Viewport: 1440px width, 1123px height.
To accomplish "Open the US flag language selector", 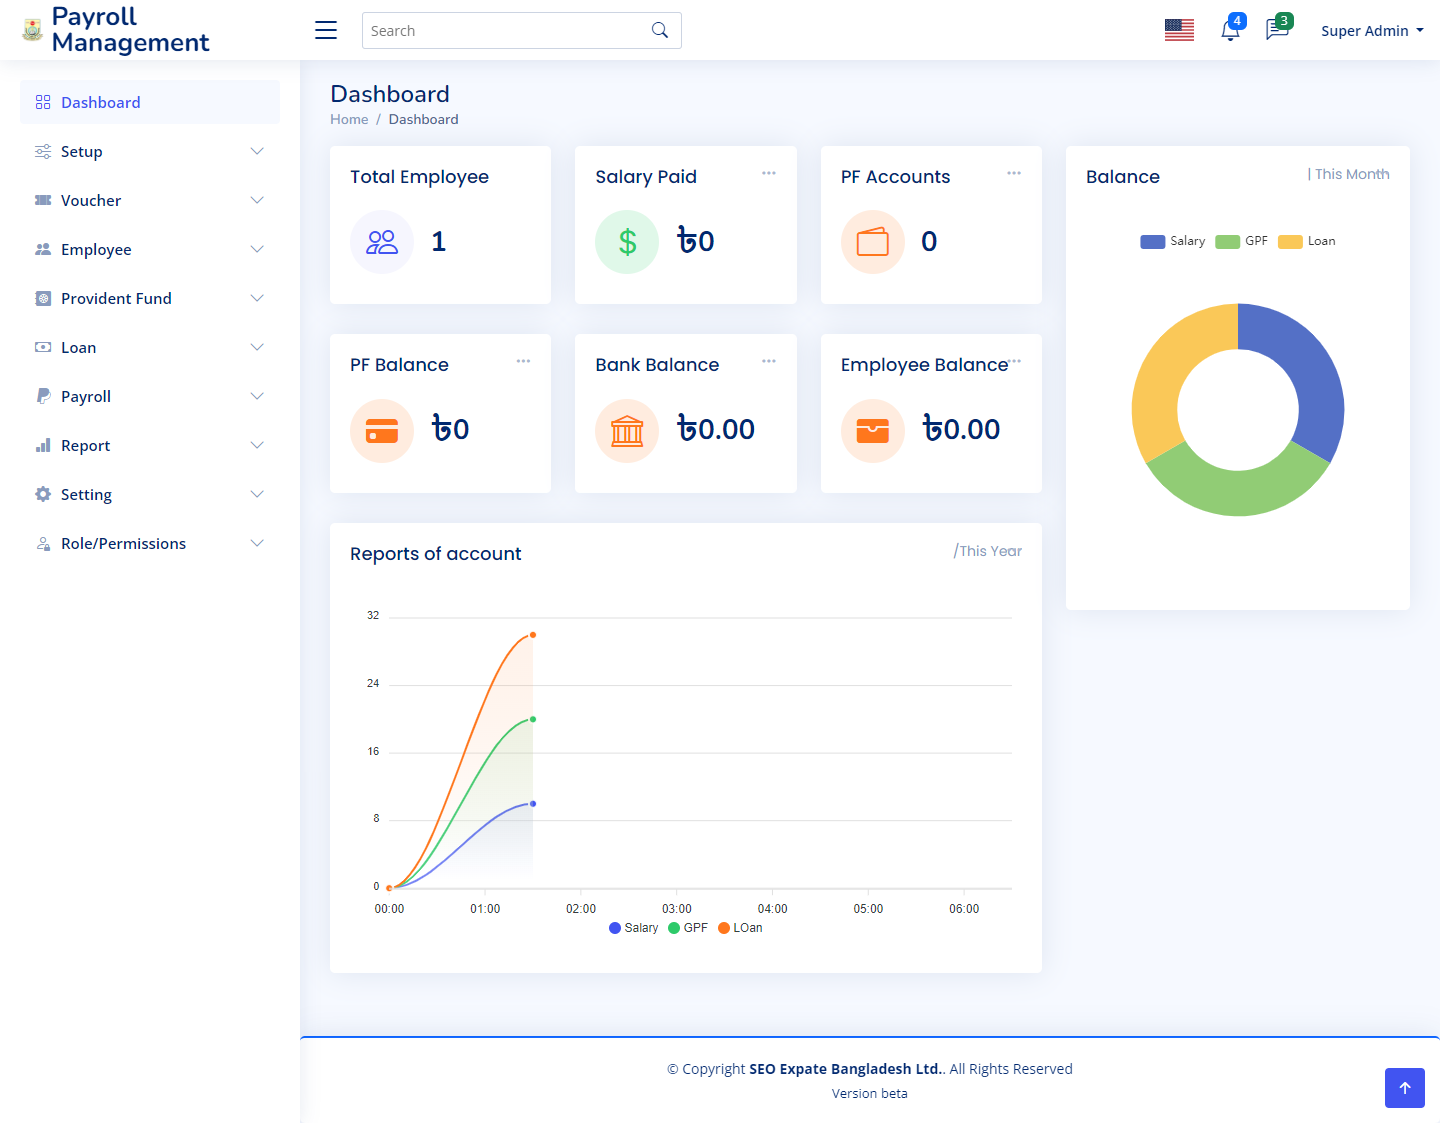I will 1179,30.
